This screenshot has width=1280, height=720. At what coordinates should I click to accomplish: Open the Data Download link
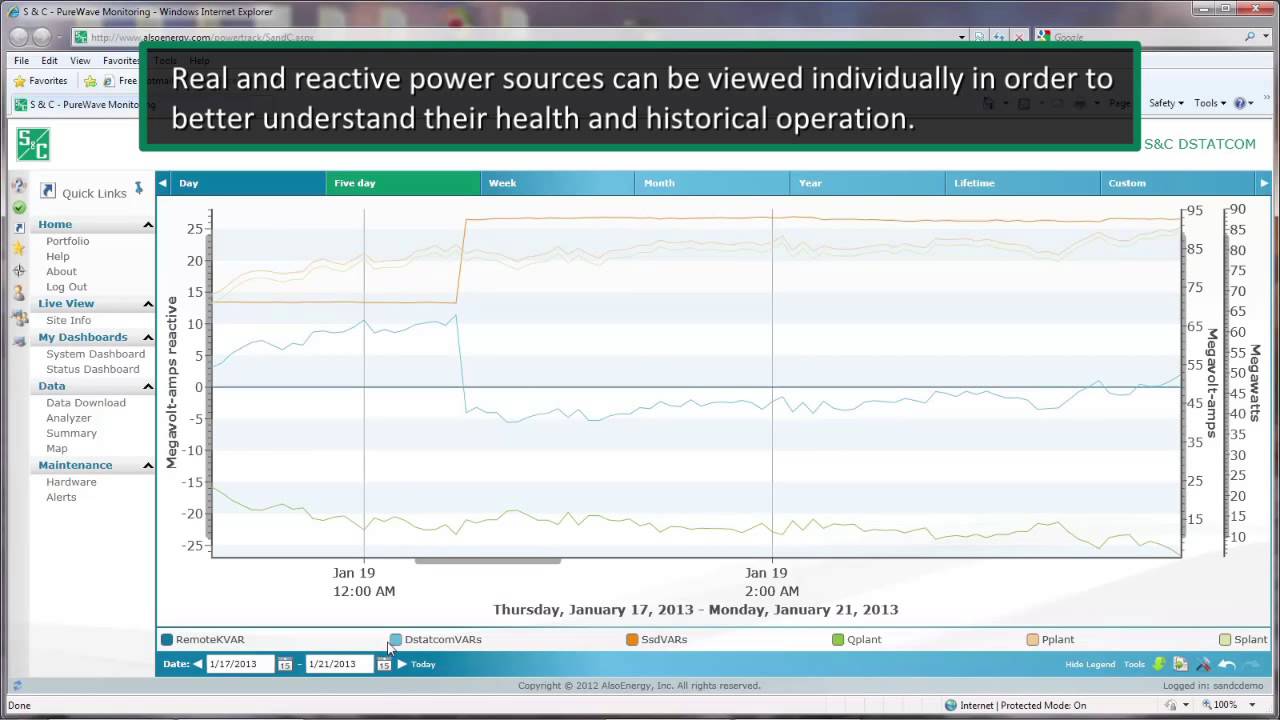click(86, 403)
